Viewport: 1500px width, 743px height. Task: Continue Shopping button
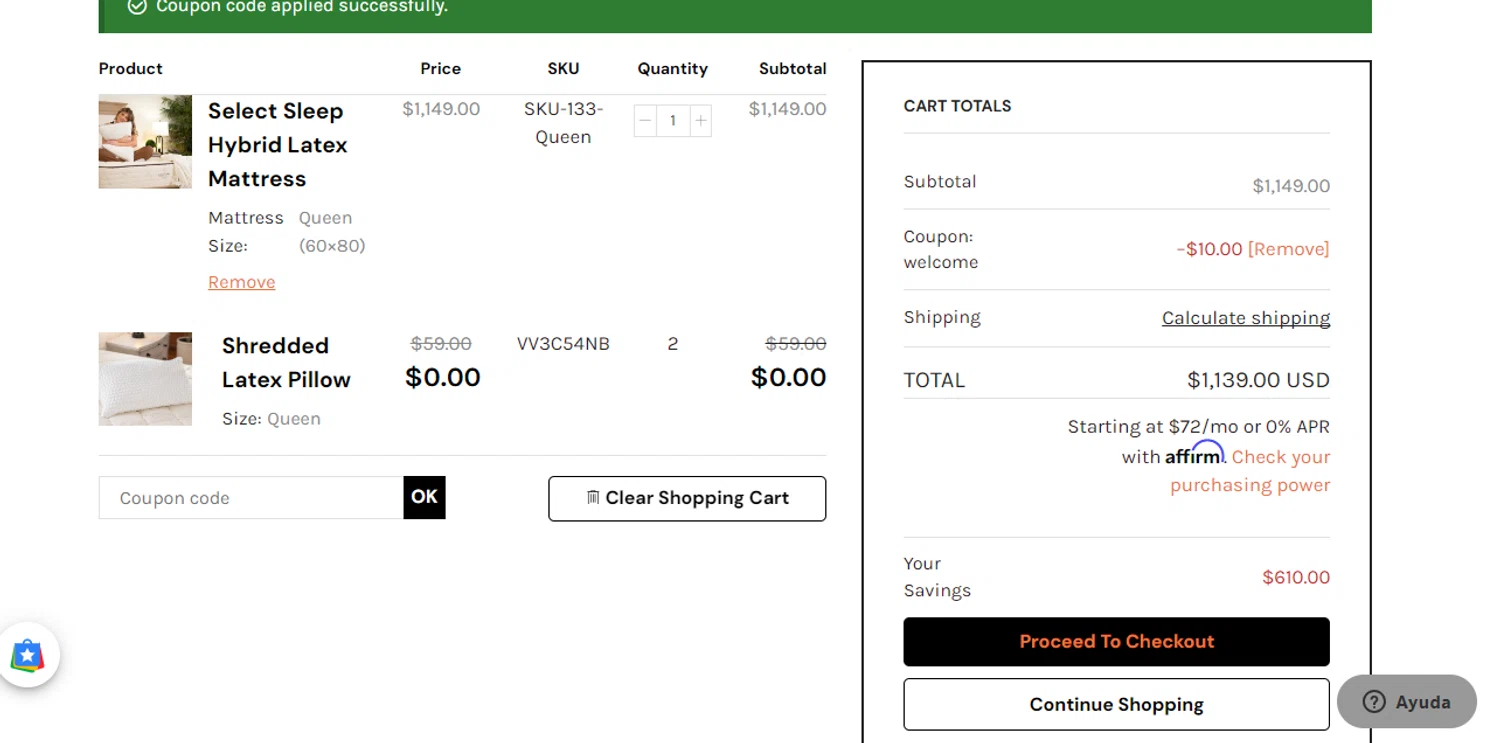click(1116, 705)
